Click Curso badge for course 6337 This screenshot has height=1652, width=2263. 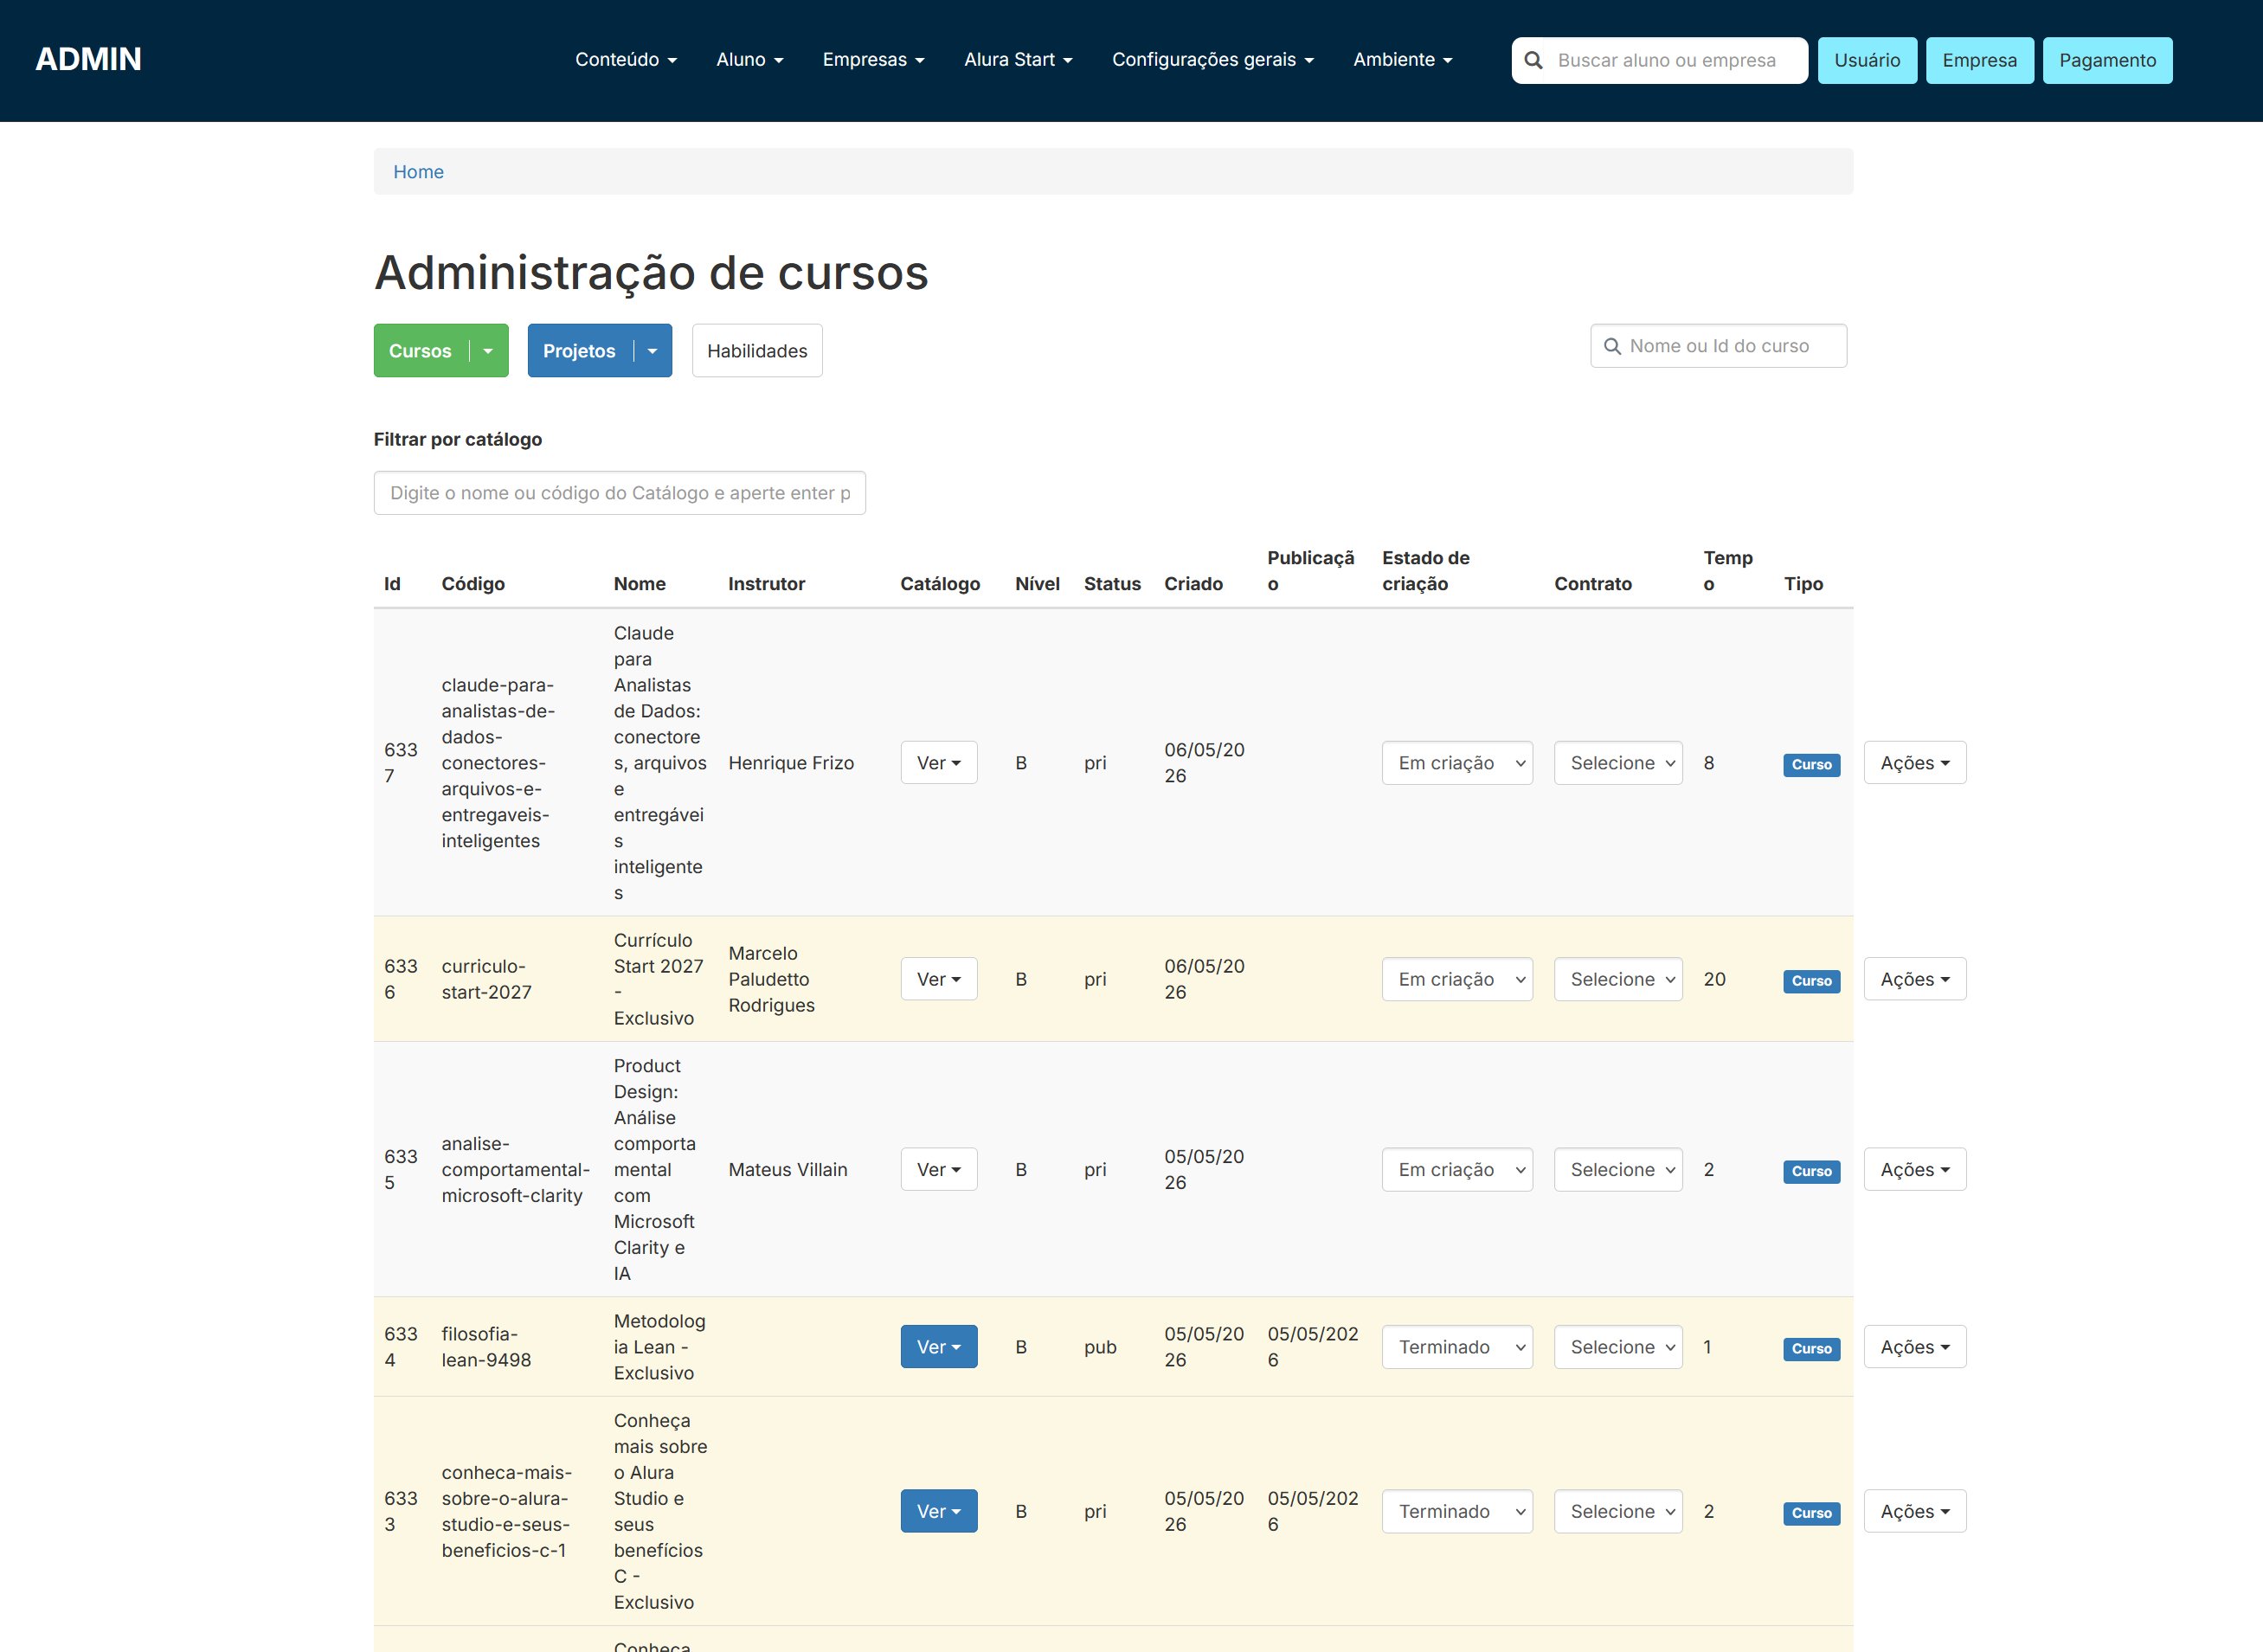[x=1811, y=765]
